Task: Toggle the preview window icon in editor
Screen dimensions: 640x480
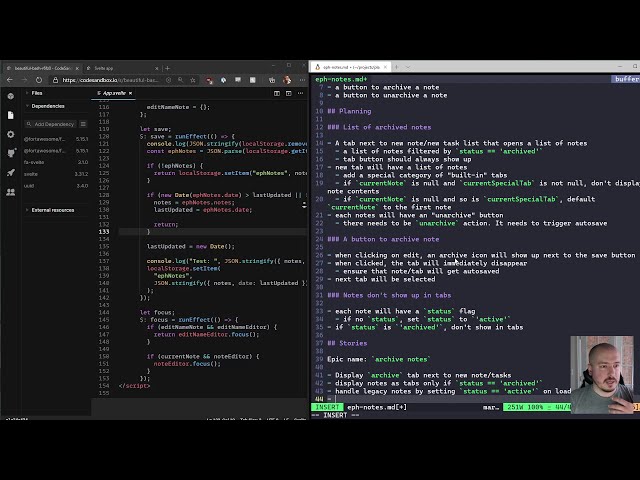Action: (x=289, y=93)
